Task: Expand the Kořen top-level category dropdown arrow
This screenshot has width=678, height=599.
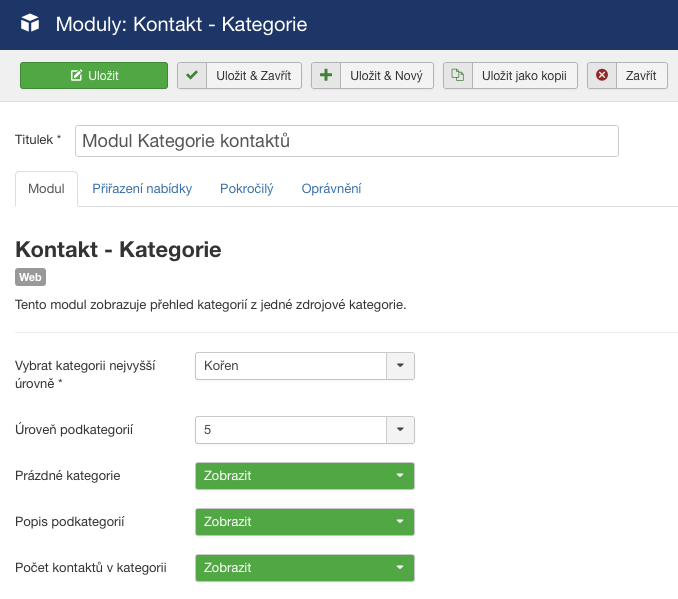Action: point(400,366)
